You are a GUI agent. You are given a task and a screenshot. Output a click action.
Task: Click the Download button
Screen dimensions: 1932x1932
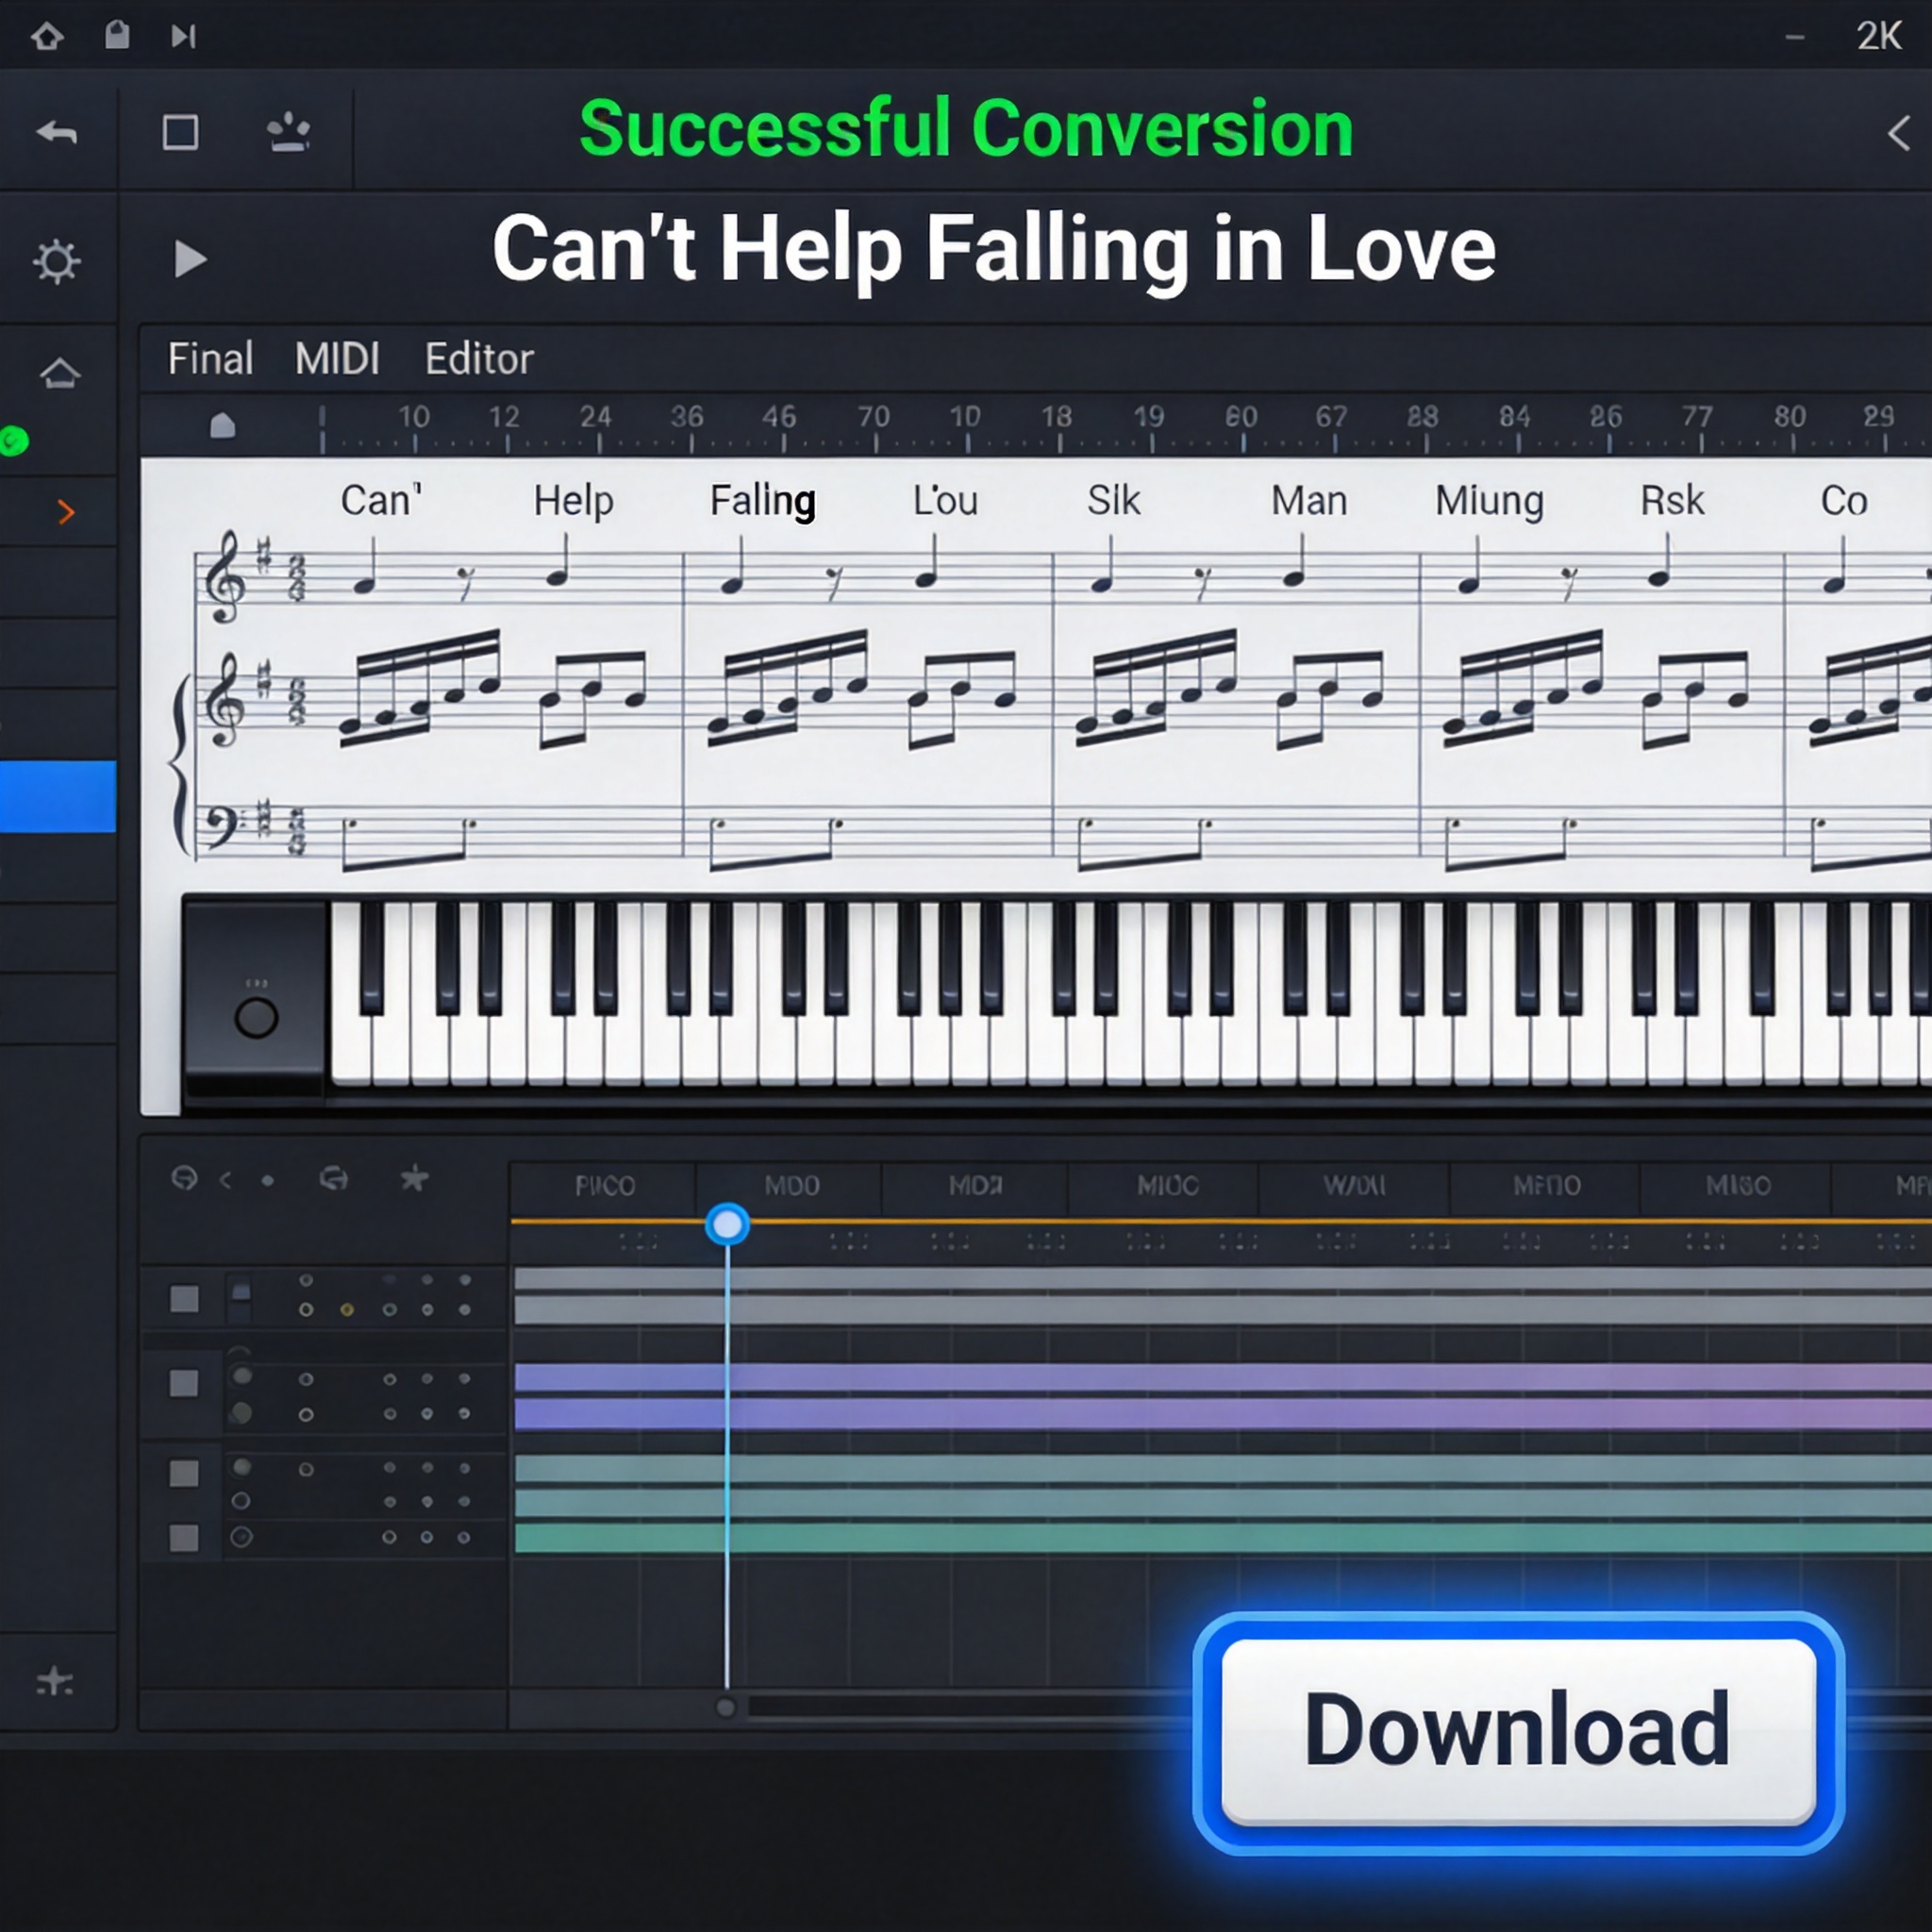click(x=1518, y=1732)
